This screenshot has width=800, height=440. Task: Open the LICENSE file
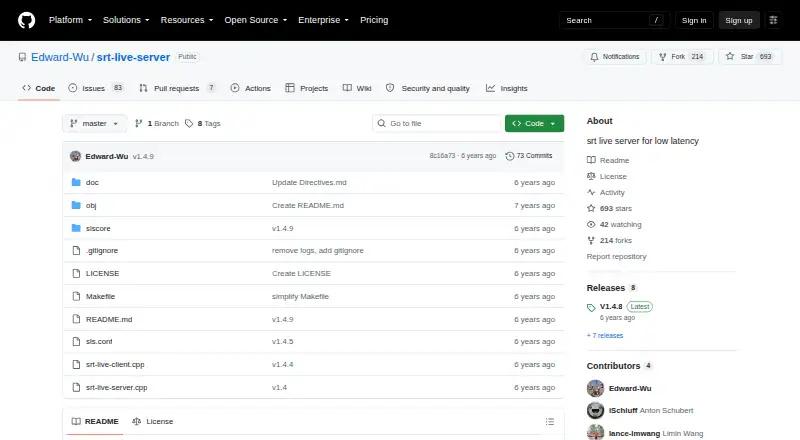[103, 274]
